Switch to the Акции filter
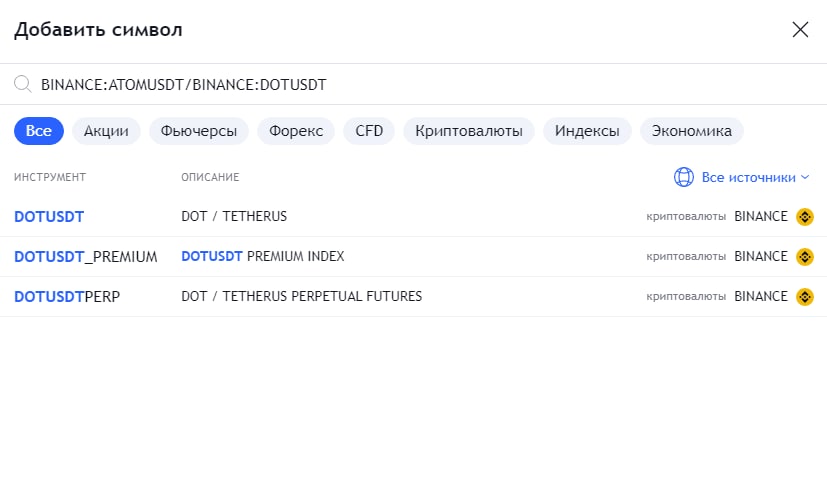This screenshot has width=827, height=477. click(106, 131)
